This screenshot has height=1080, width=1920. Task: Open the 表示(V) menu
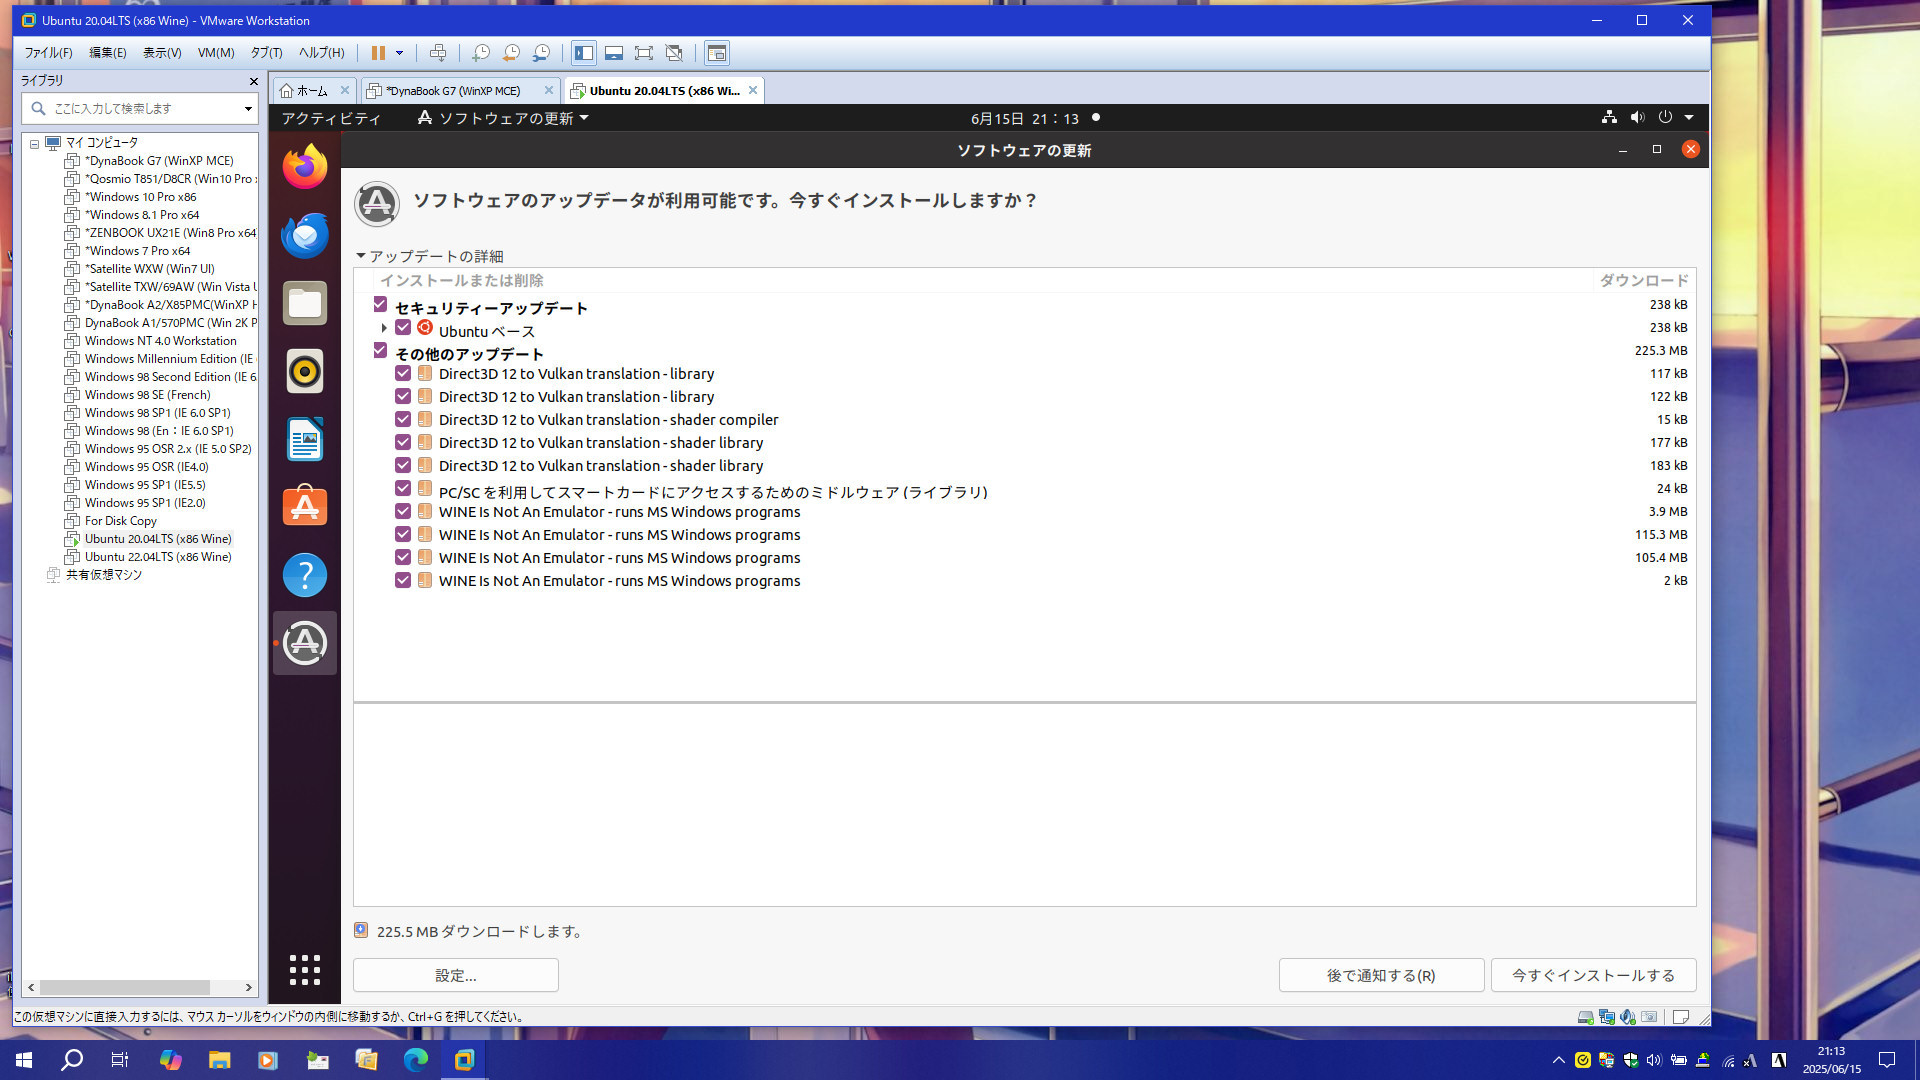tap(162, 53)
